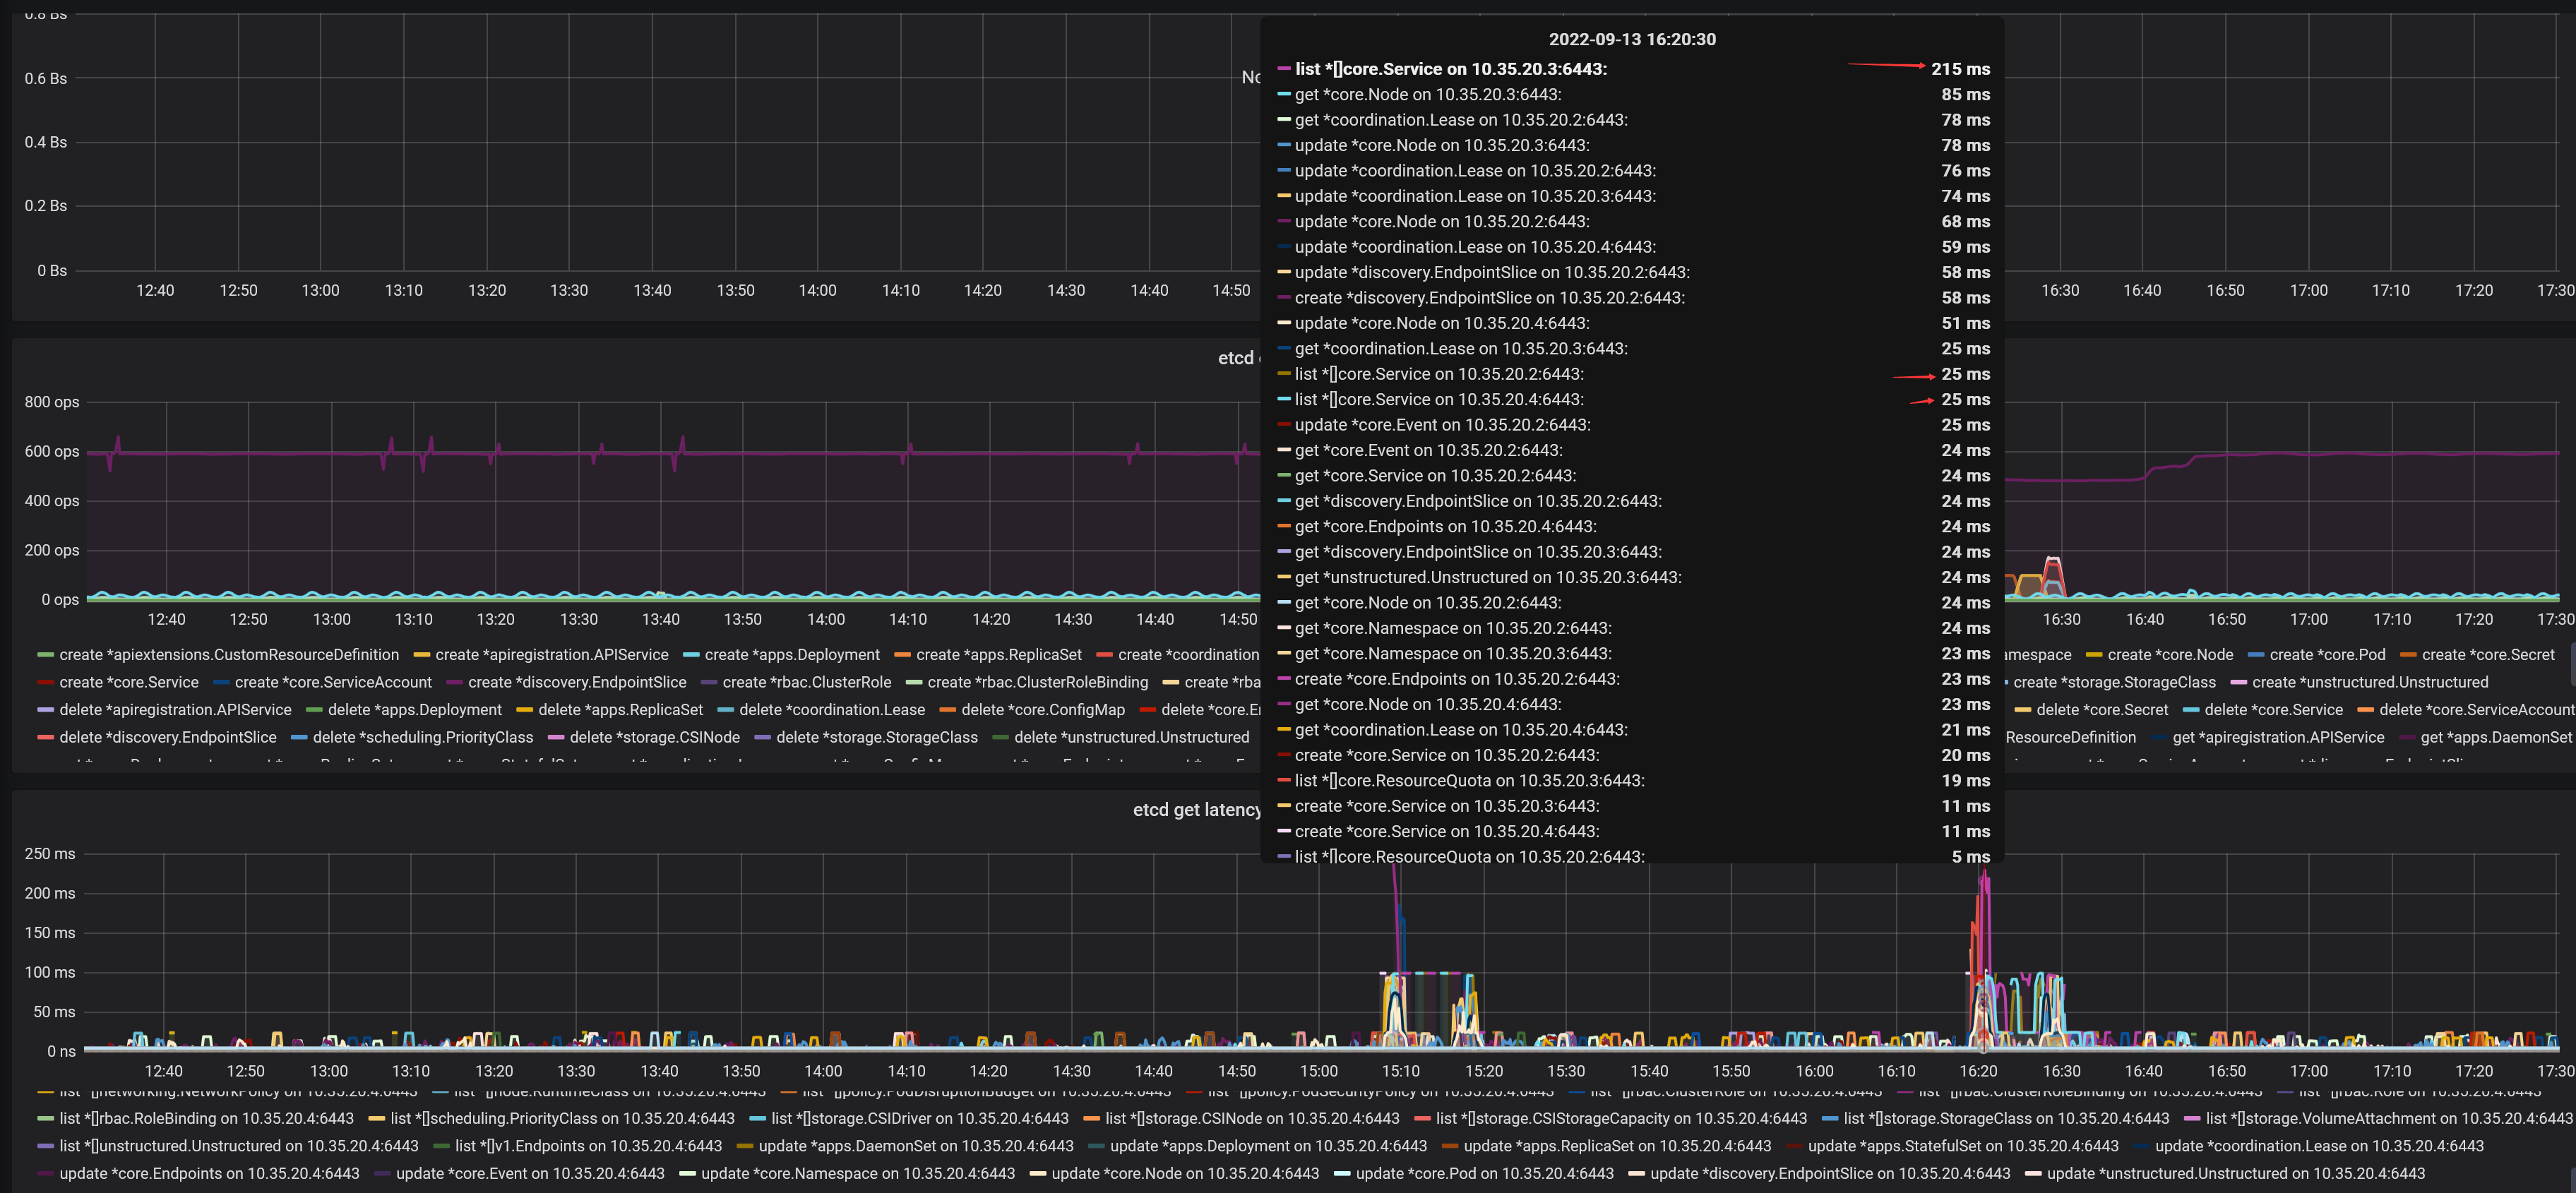Click color swatch for create *core.Service legend
The image size is (2576, 1193).
point(45,683)
